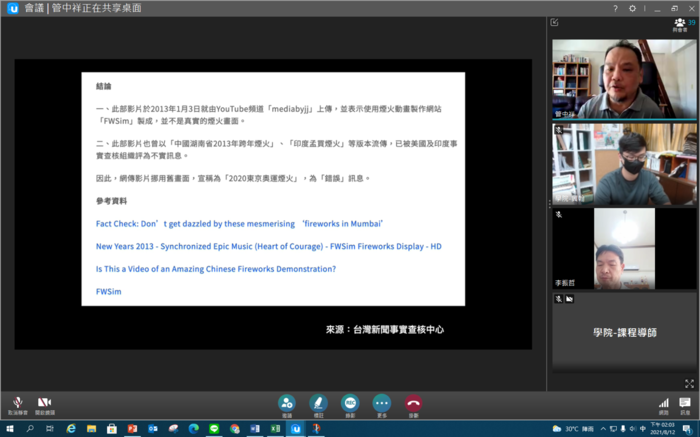The height and width of the screenshot is (437, 700).
Task: Open the invite participants button
Action: (287, 406)
